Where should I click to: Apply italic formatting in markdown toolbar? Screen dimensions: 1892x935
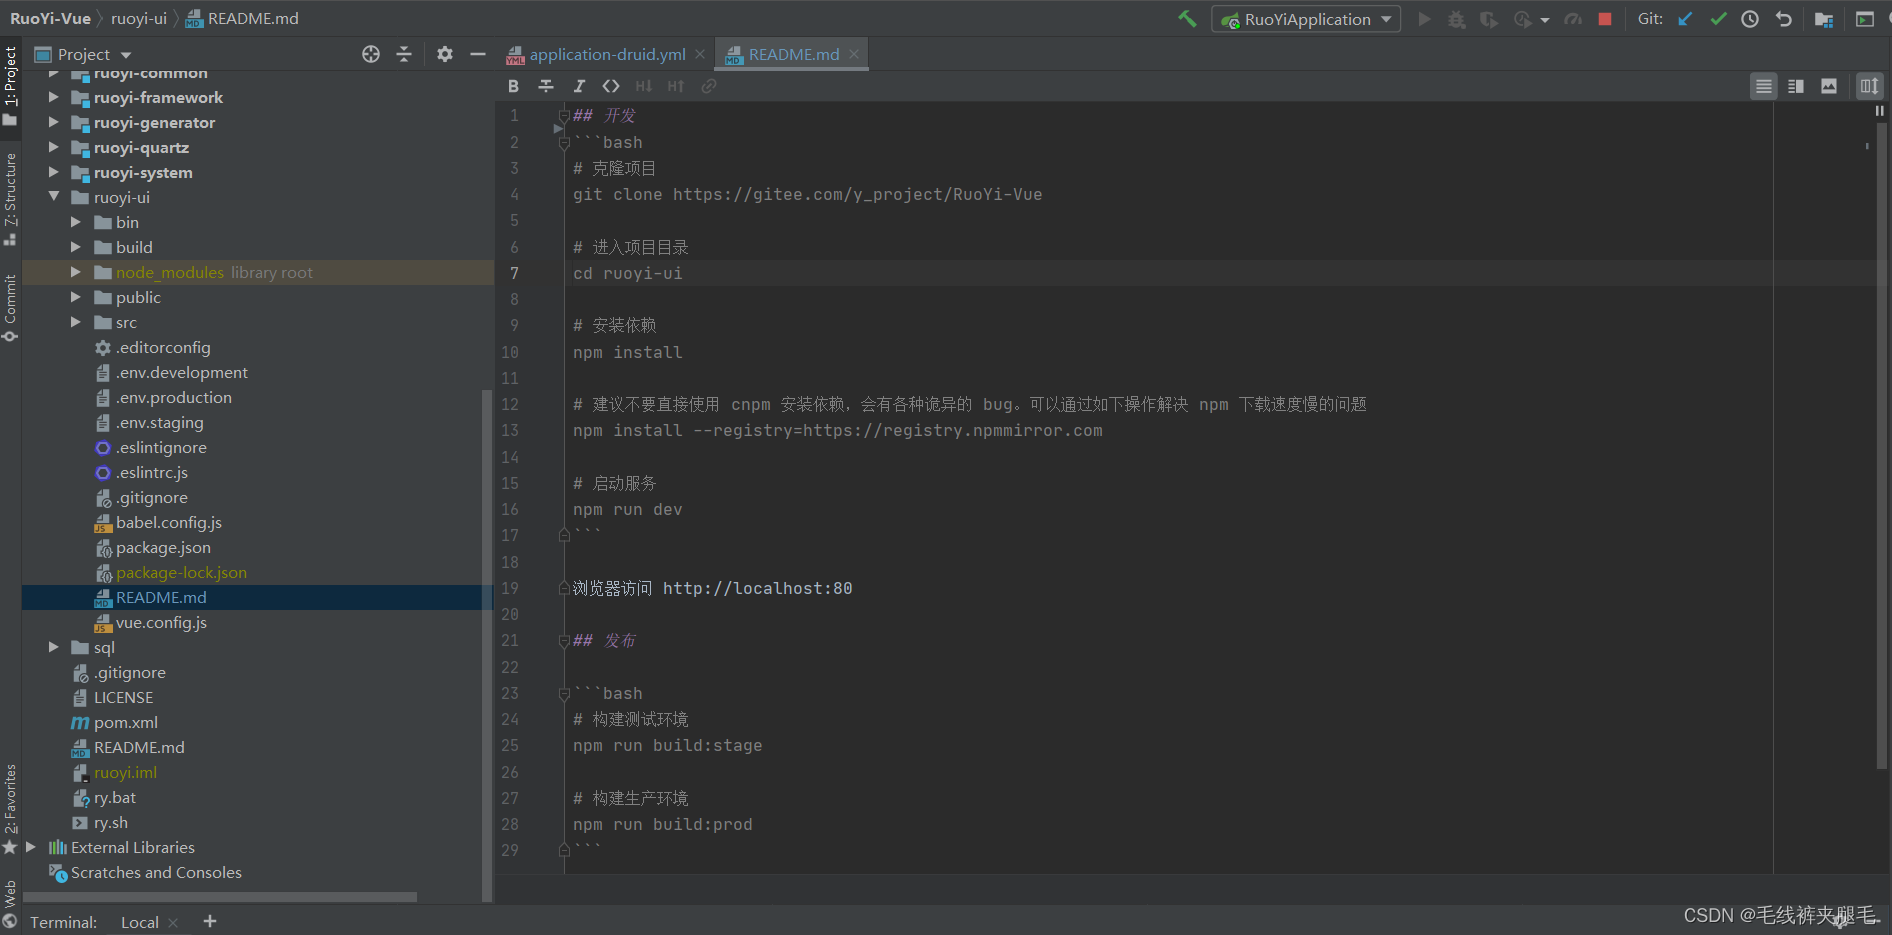coord(579,86)
